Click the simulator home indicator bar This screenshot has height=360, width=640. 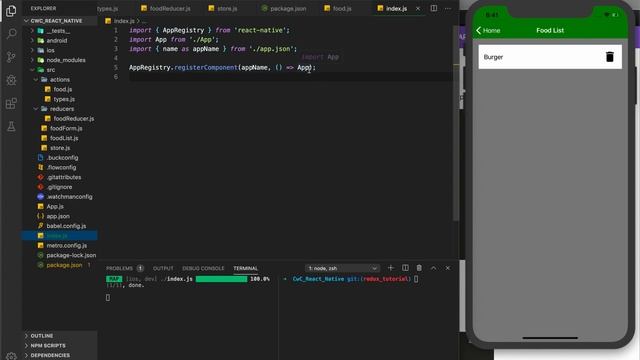tap(550, 338)
